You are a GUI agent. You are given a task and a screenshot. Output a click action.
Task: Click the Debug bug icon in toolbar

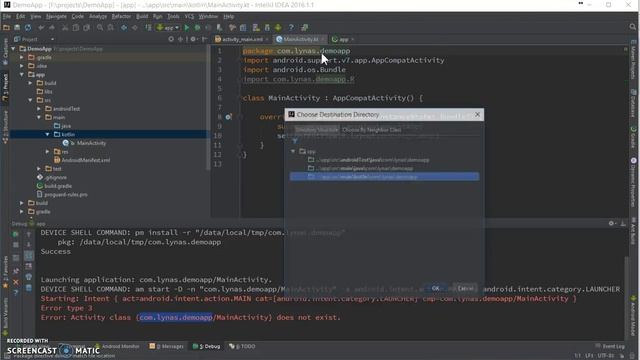click(197, 27)
